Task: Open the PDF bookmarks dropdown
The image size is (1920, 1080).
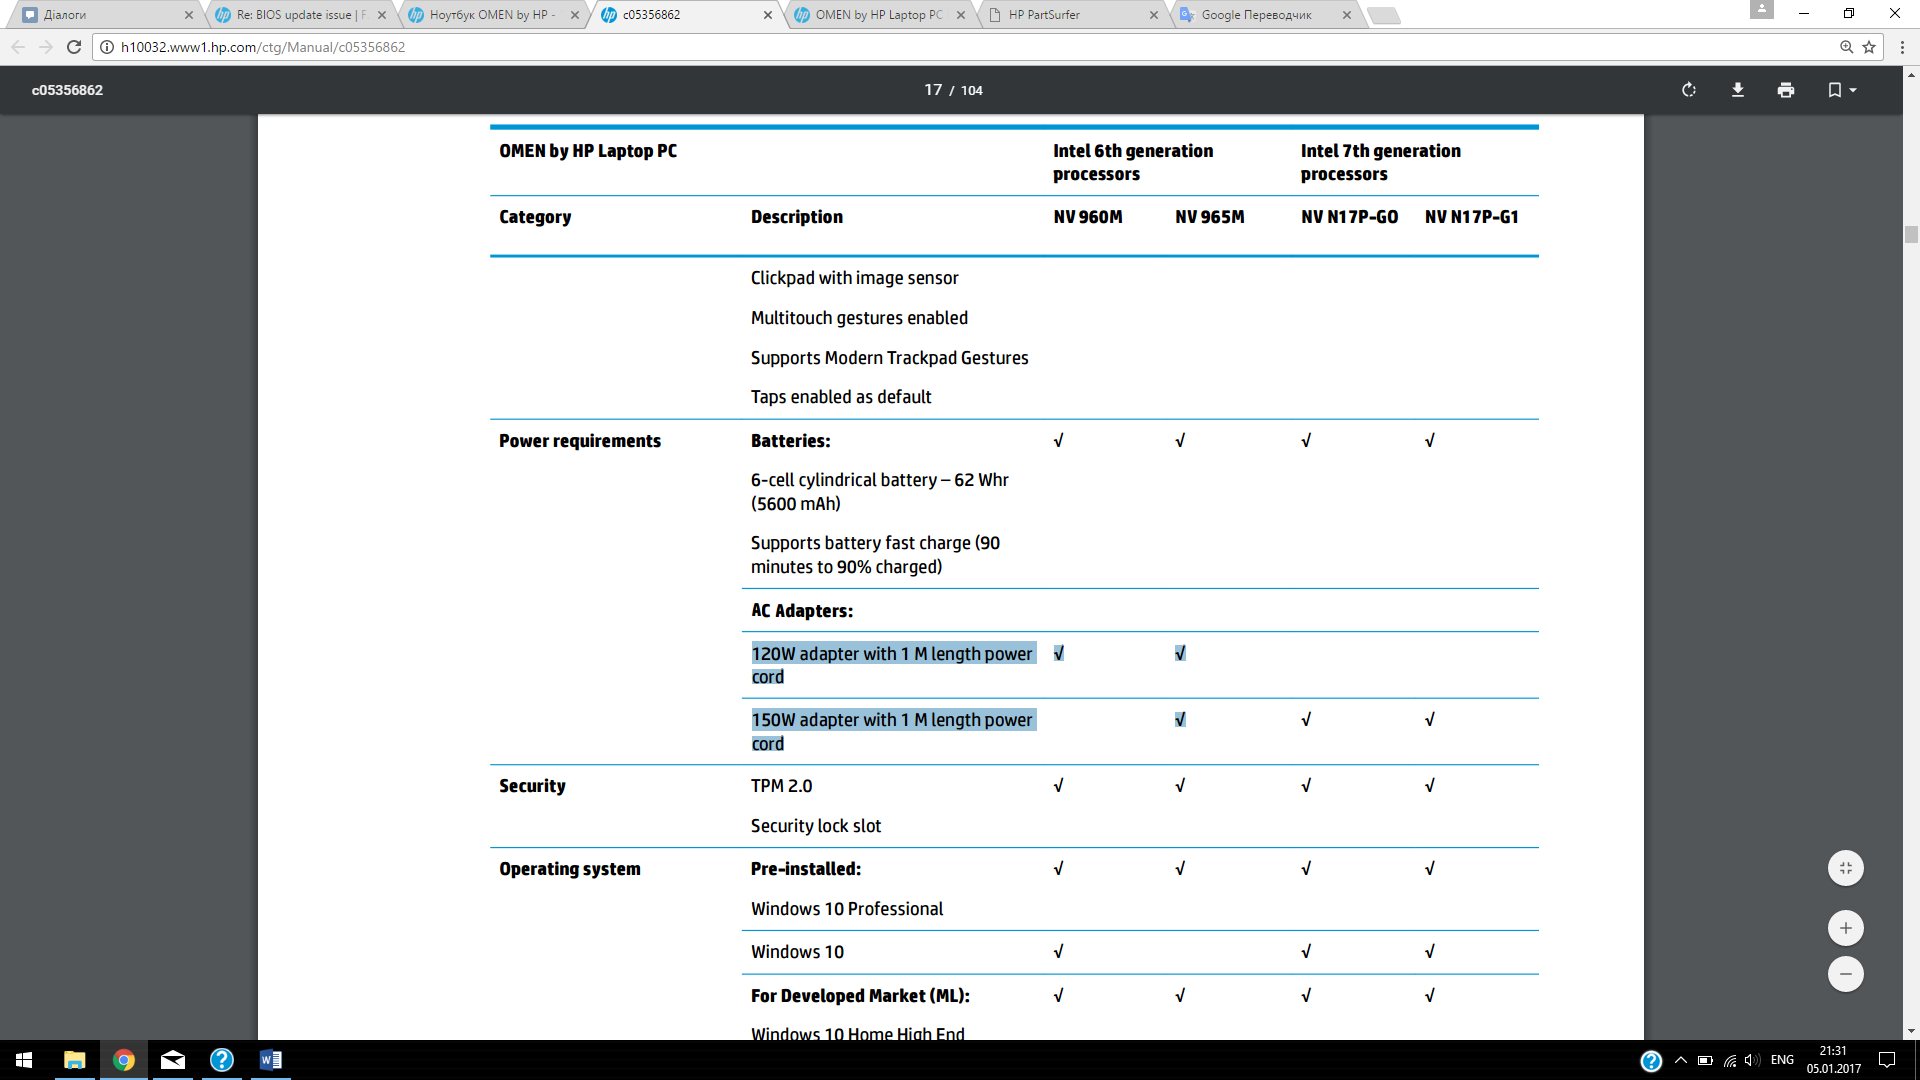Action: pyautogui.click(x=1841, y=90)
